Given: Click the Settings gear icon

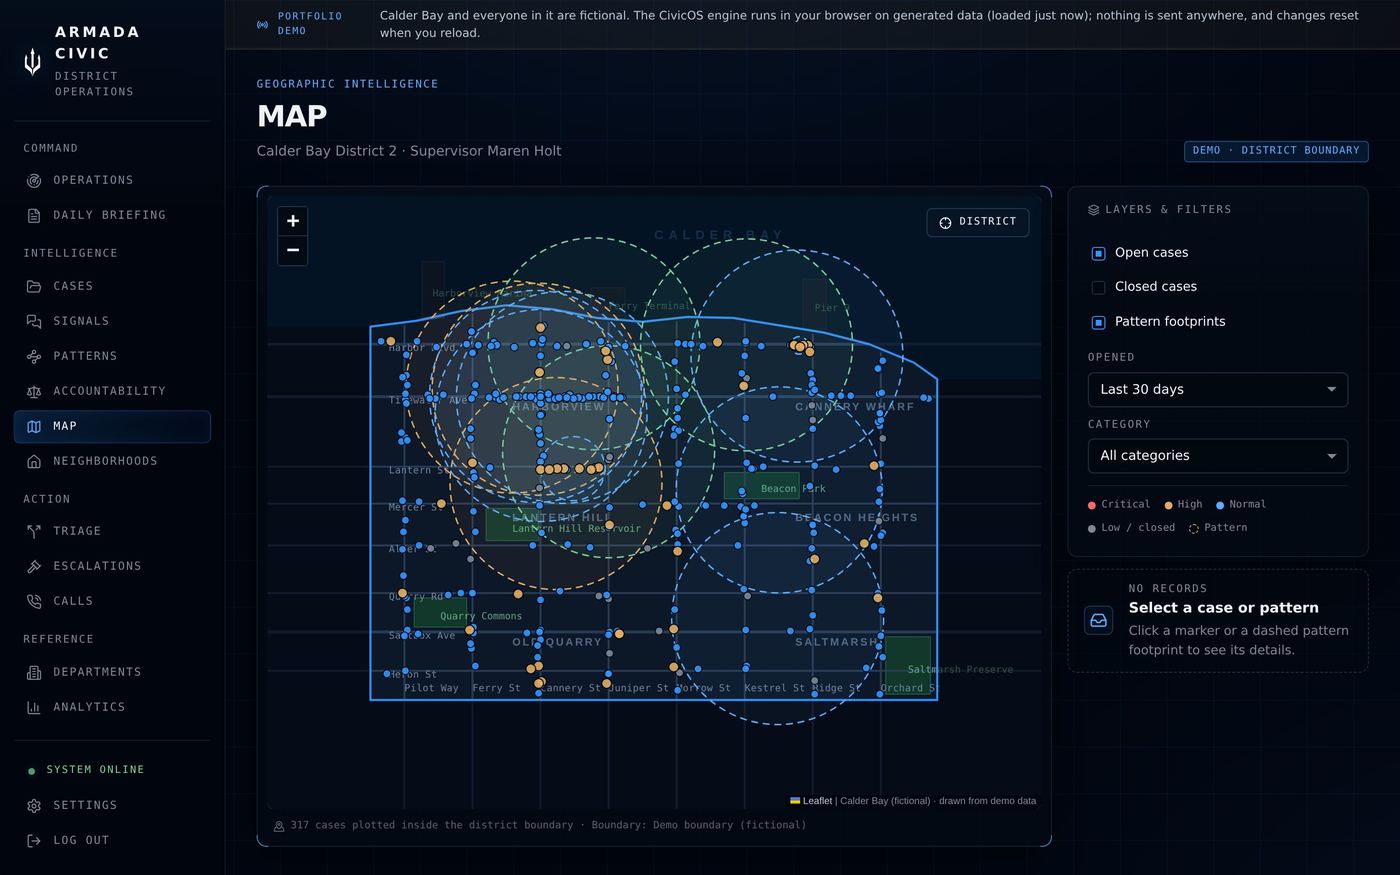Looking at the screenshot, I should [34, 805].
